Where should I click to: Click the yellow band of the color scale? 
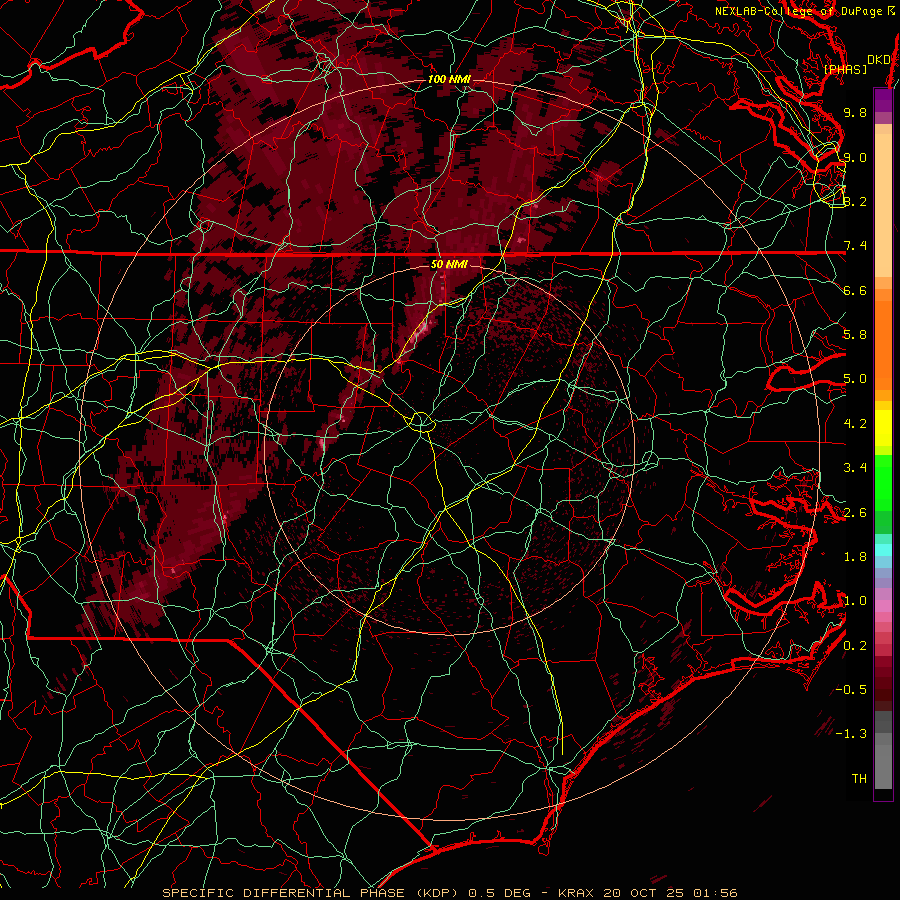pyautogui.click(x=883, y=428)
